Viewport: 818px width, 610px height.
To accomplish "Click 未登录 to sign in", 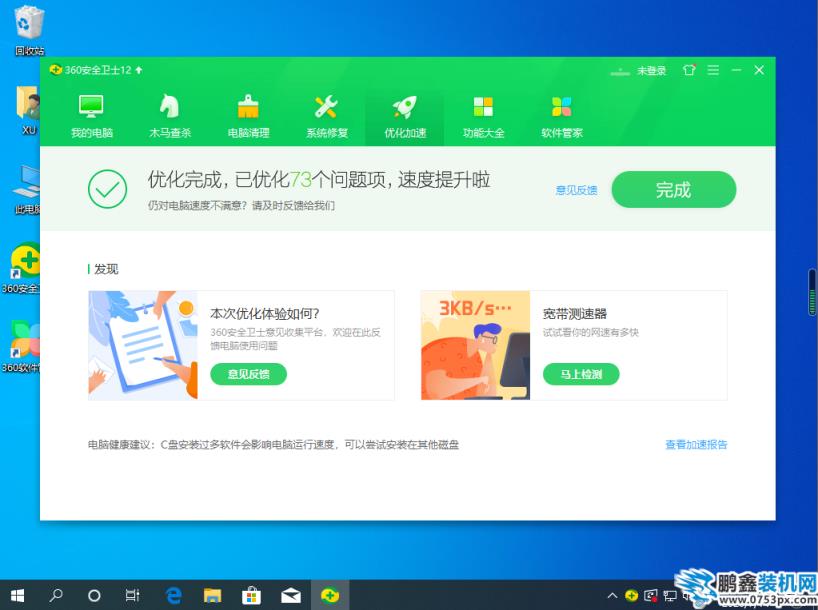I will (651, 70).
